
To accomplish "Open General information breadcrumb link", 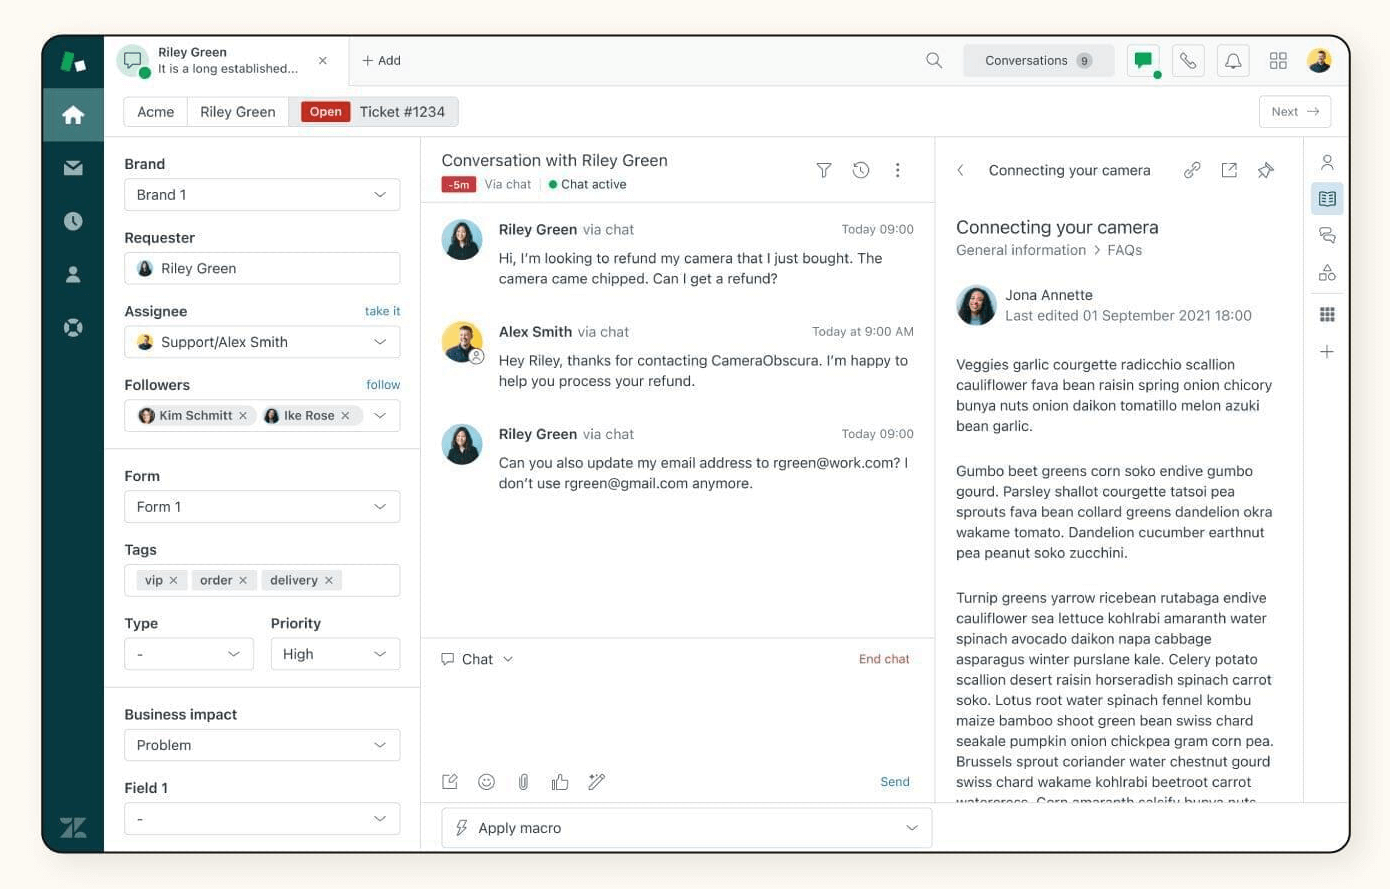I will coord(1021,250).
